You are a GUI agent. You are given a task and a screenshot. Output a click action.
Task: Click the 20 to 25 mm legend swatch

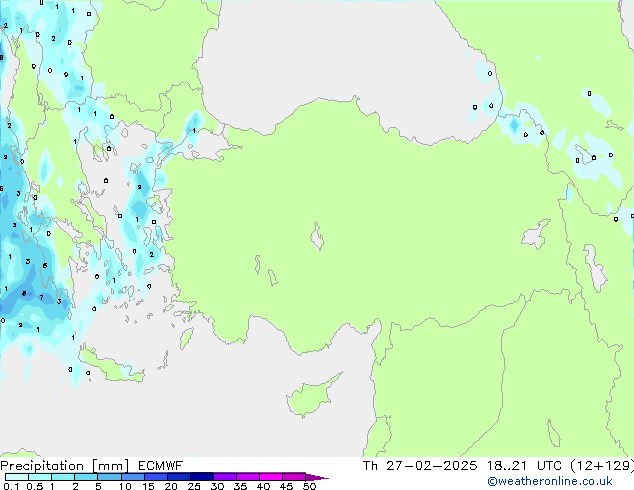coord(179,477)
